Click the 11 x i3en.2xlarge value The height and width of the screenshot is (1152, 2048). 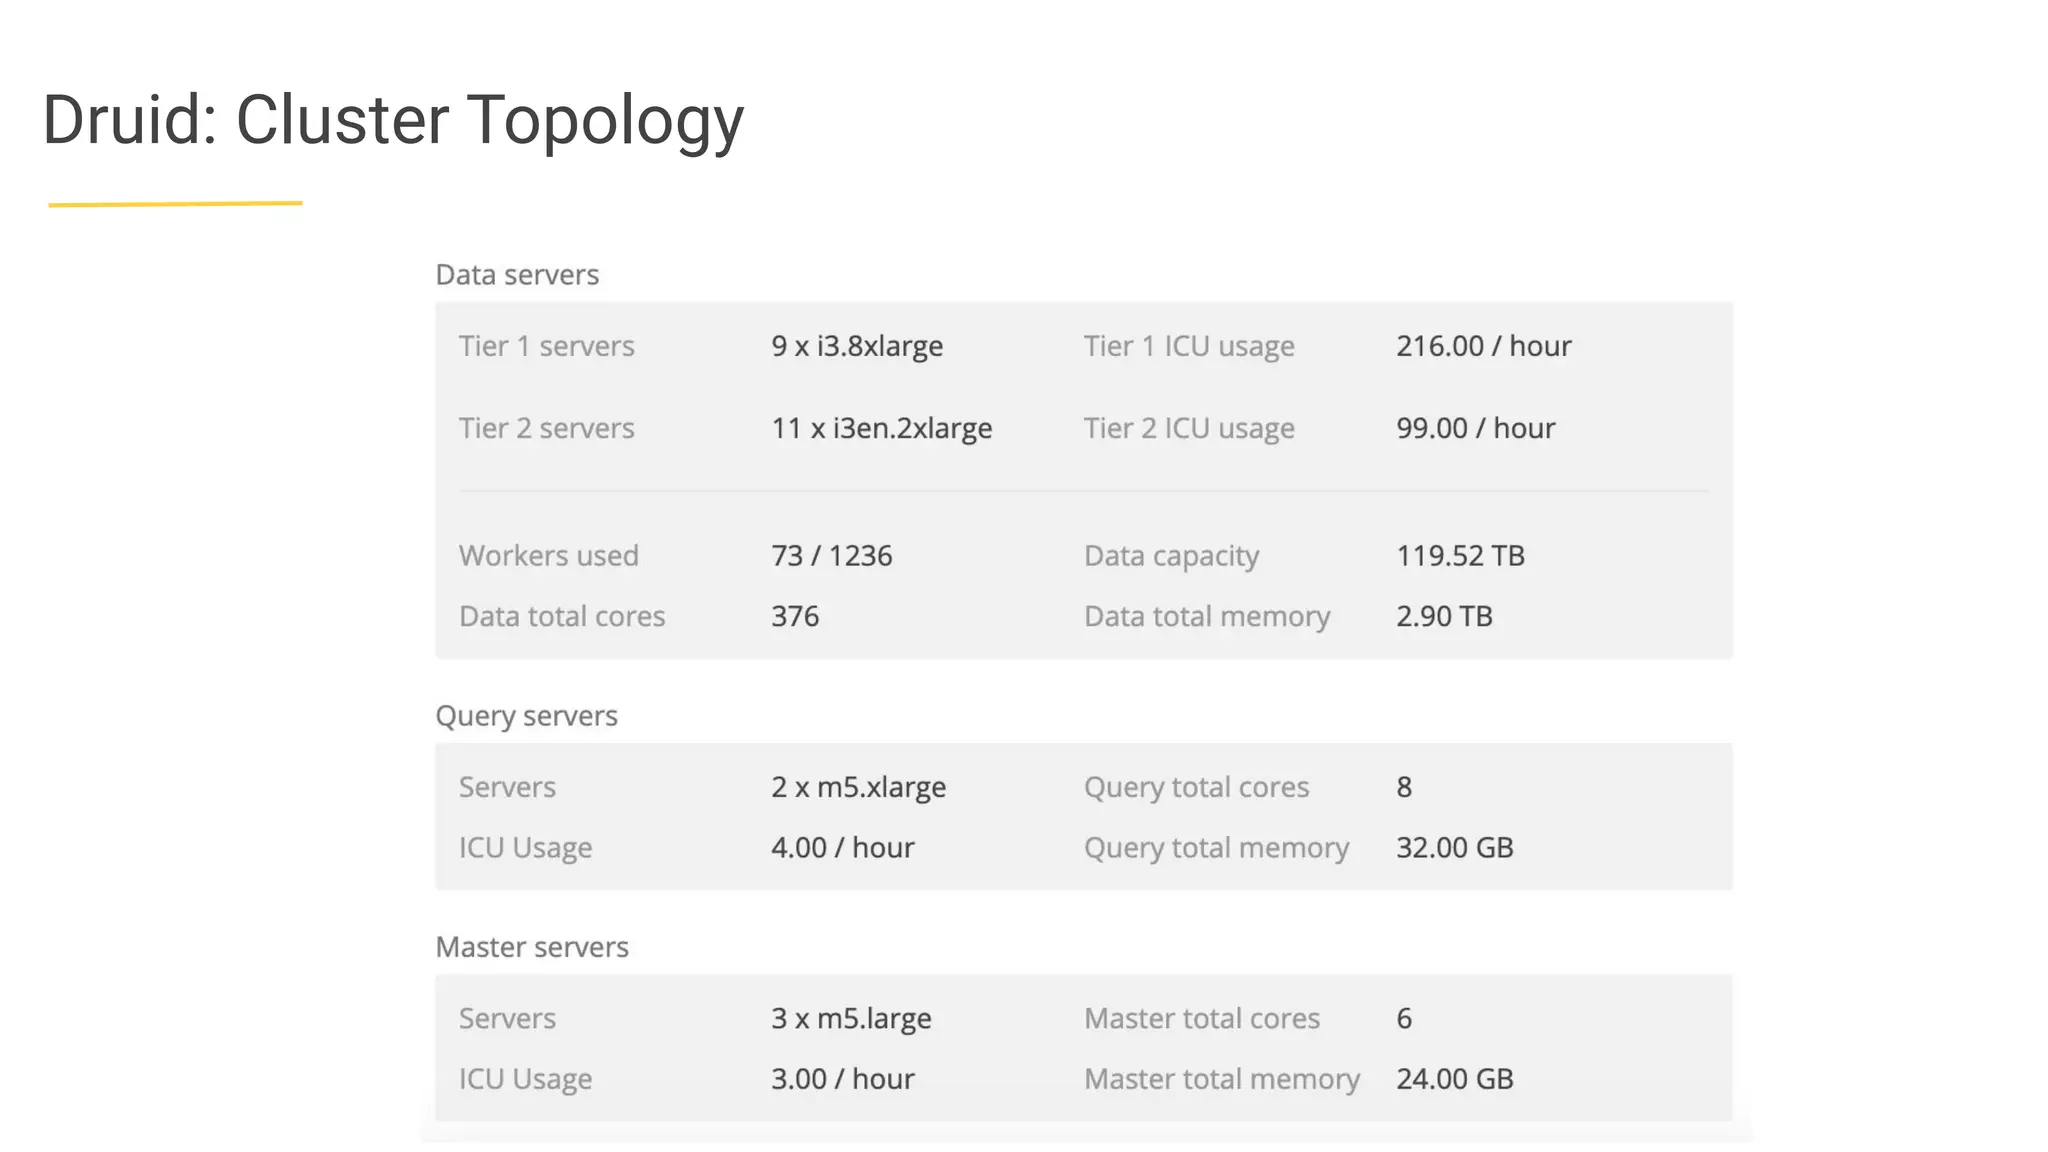pyautogui.click(x=882, y=428)
